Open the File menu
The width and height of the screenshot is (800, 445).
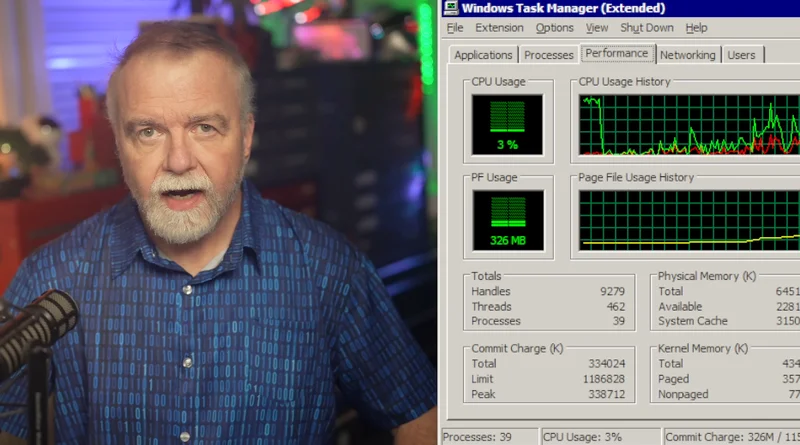pos(455,28)
